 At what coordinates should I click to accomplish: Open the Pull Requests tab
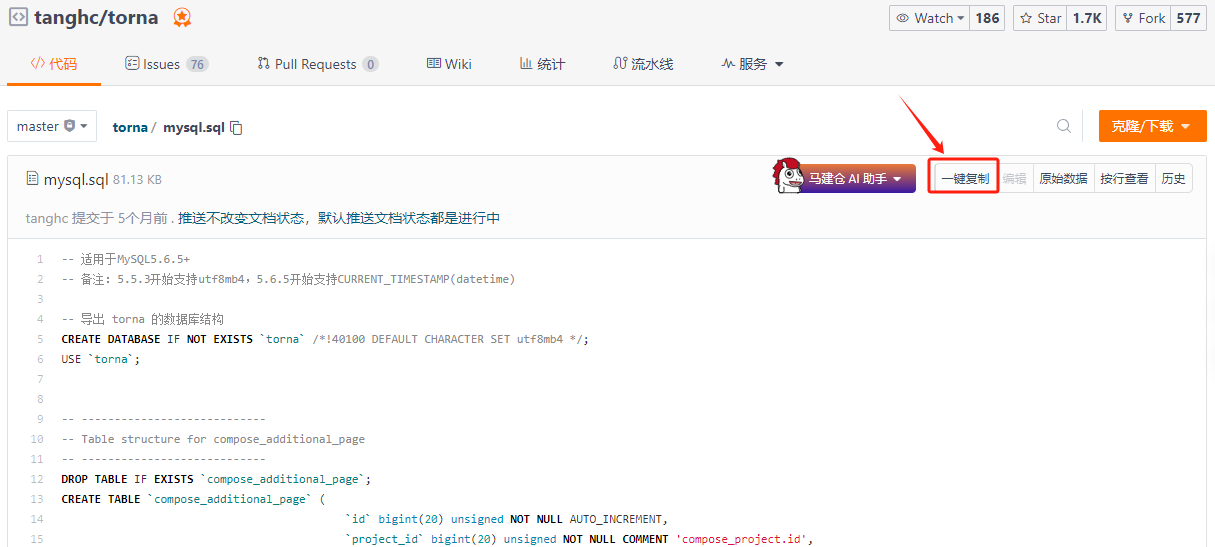click(318, 64)
